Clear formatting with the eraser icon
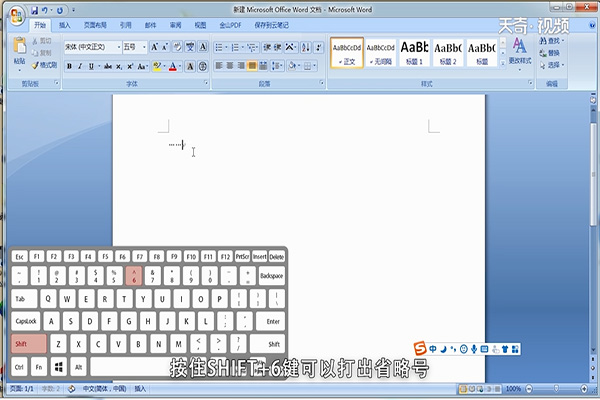Viewport: 600px width, 400px height. click(178, 47)
